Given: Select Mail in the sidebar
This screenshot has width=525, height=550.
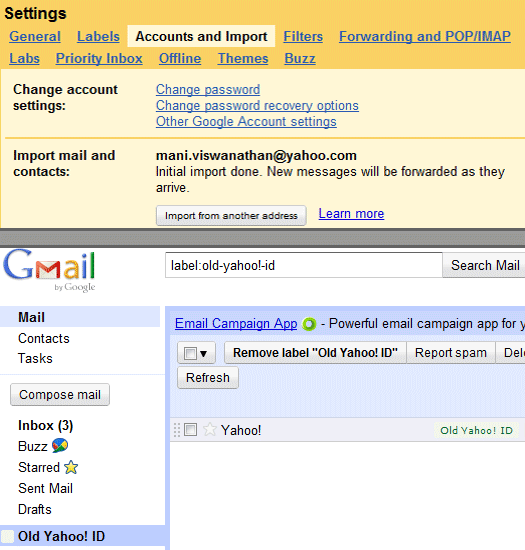Looking at the screenshot, I should (80, 317).
